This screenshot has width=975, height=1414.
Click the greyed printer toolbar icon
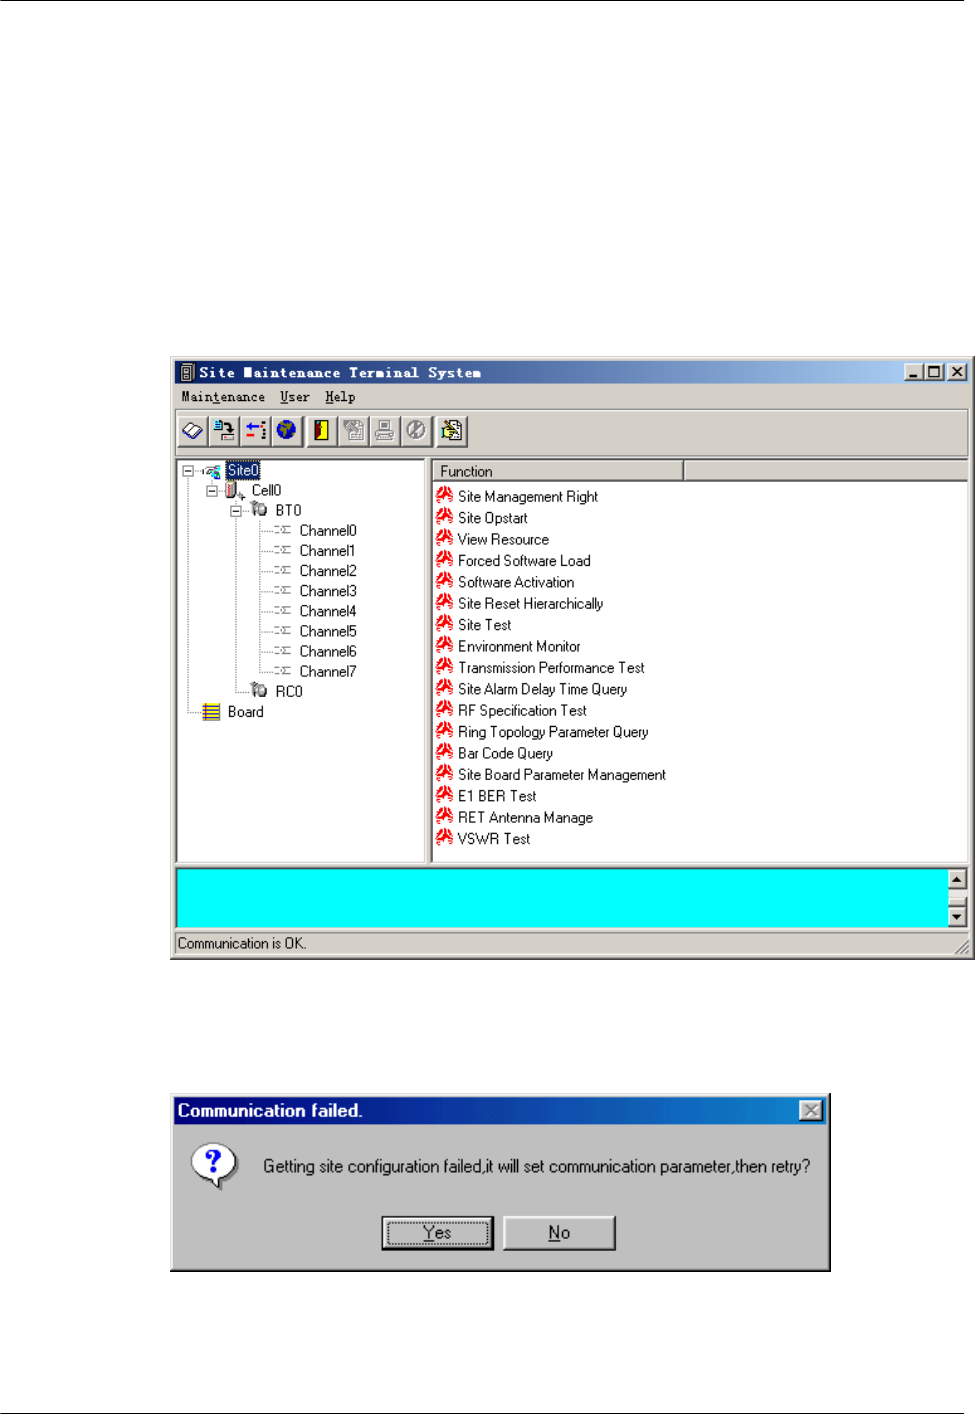pyautogui.click(x=384, y=431)
